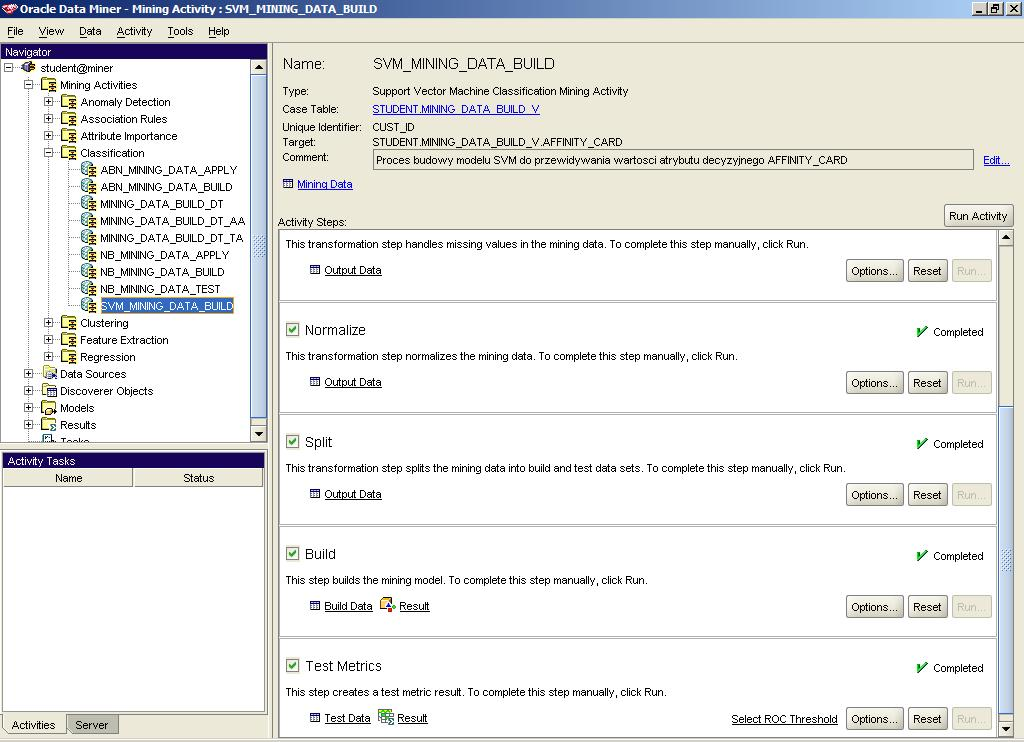Click the Run Activity button
The image size is (1024, 742).
978,216
